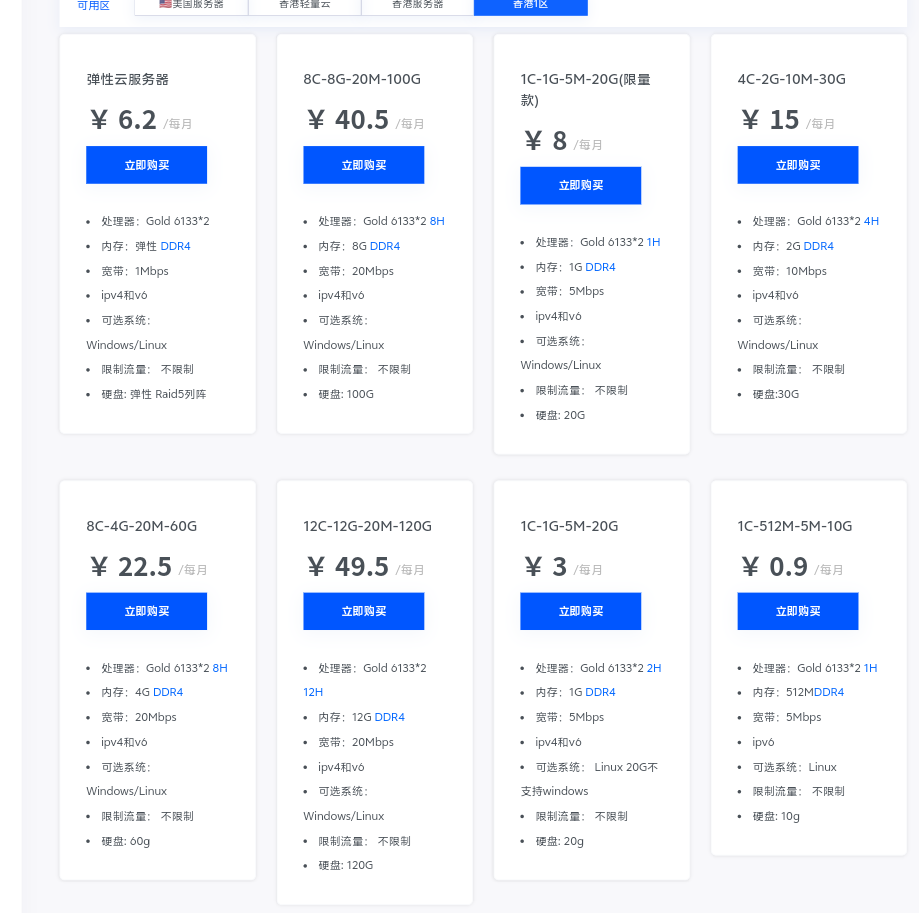Image resolution: width=919 pixels, height=913 pixels.
Task: Purchase the ¥3 1C-1G-5M-20G plan
Action: (580, 611)
